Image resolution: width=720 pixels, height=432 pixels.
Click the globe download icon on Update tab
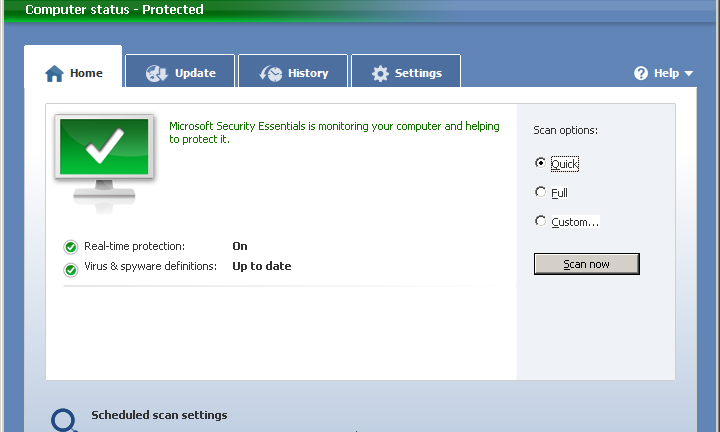[x=157, y=73]
